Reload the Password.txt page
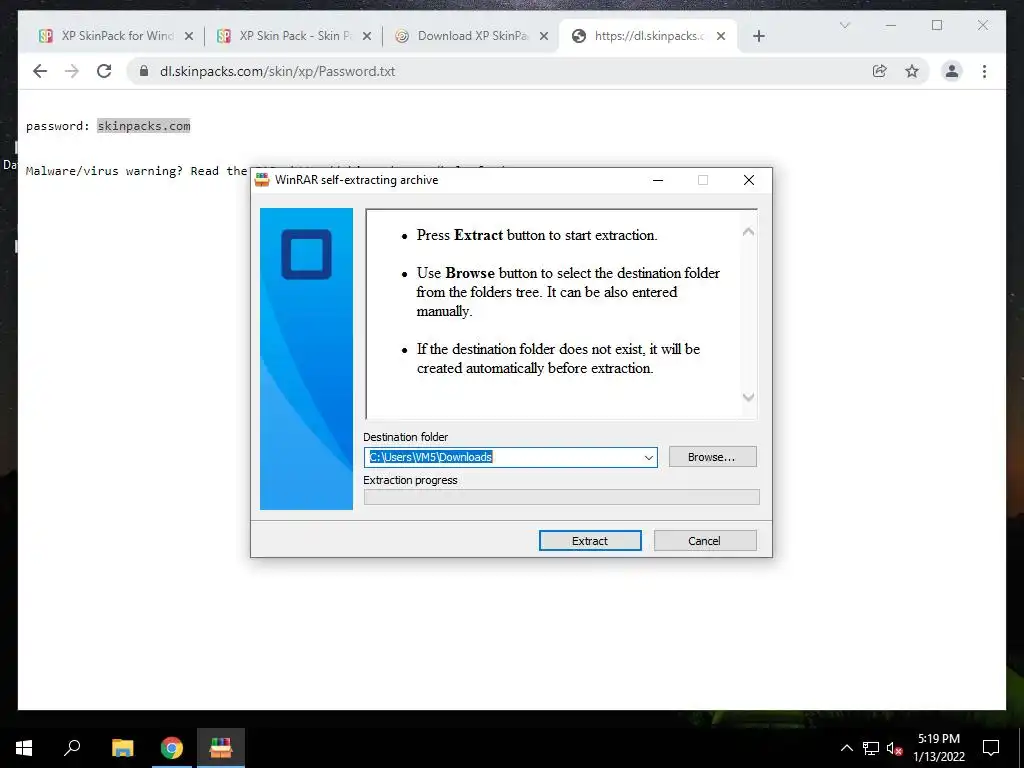This screenshot has height=768, width=1024. [x=104, y=71]
